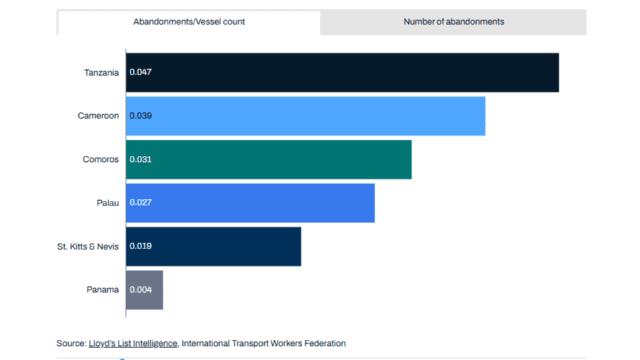Click the Palau axis label
The image size is (640, 360).
click(107, 203)
